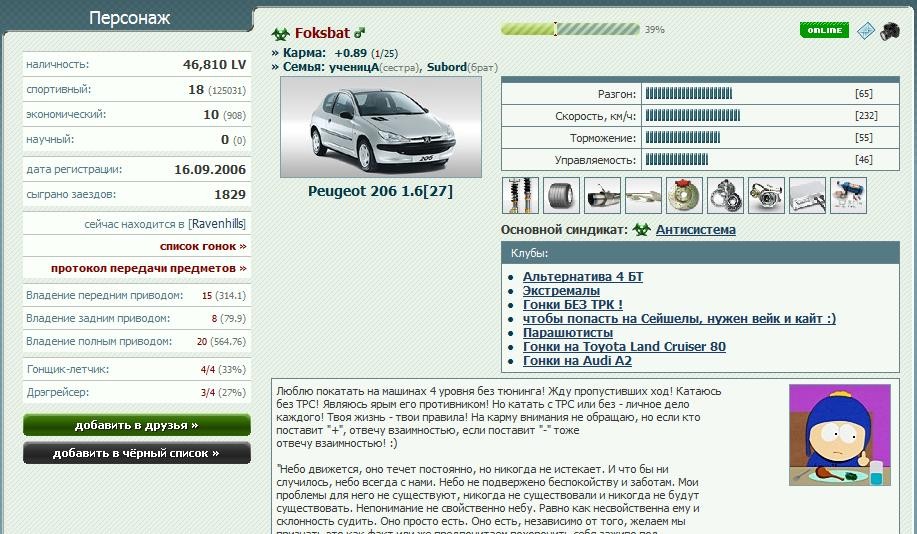
Task: Click the Скорость stat bar
Action: click(692, 116)
